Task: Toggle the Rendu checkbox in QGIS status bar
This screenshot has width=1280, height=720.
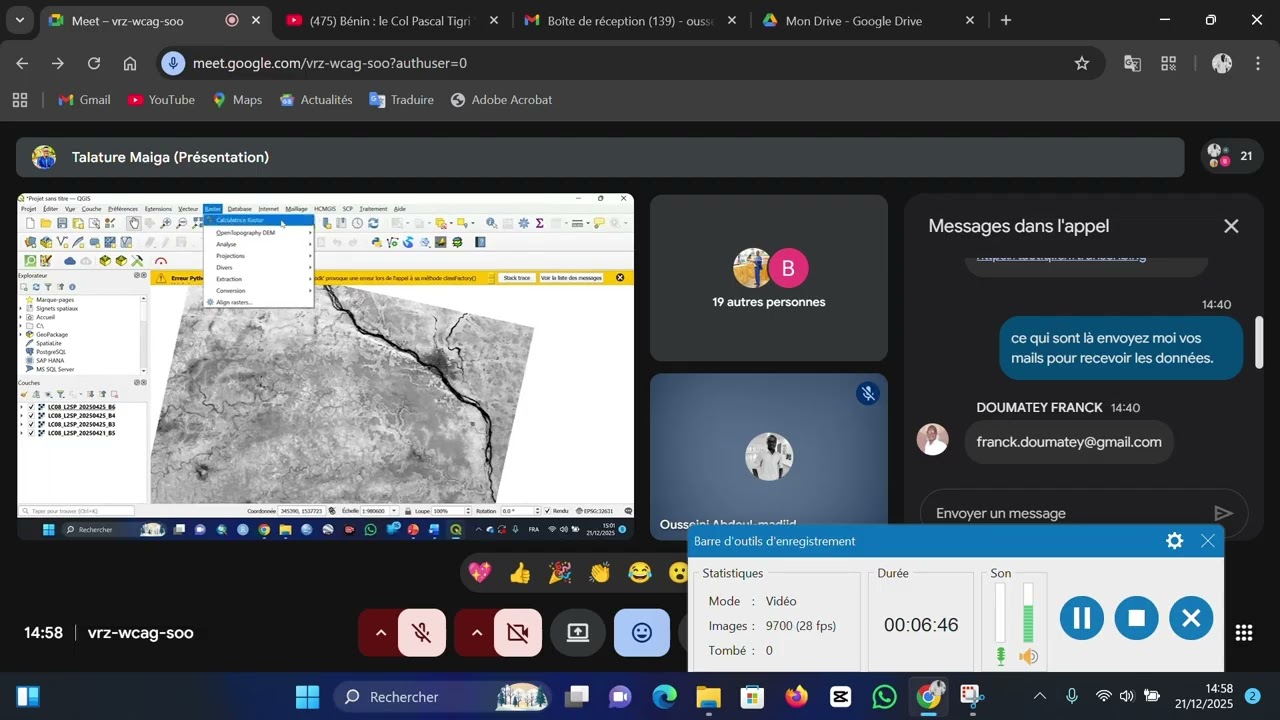Action: tap(548, 511)
